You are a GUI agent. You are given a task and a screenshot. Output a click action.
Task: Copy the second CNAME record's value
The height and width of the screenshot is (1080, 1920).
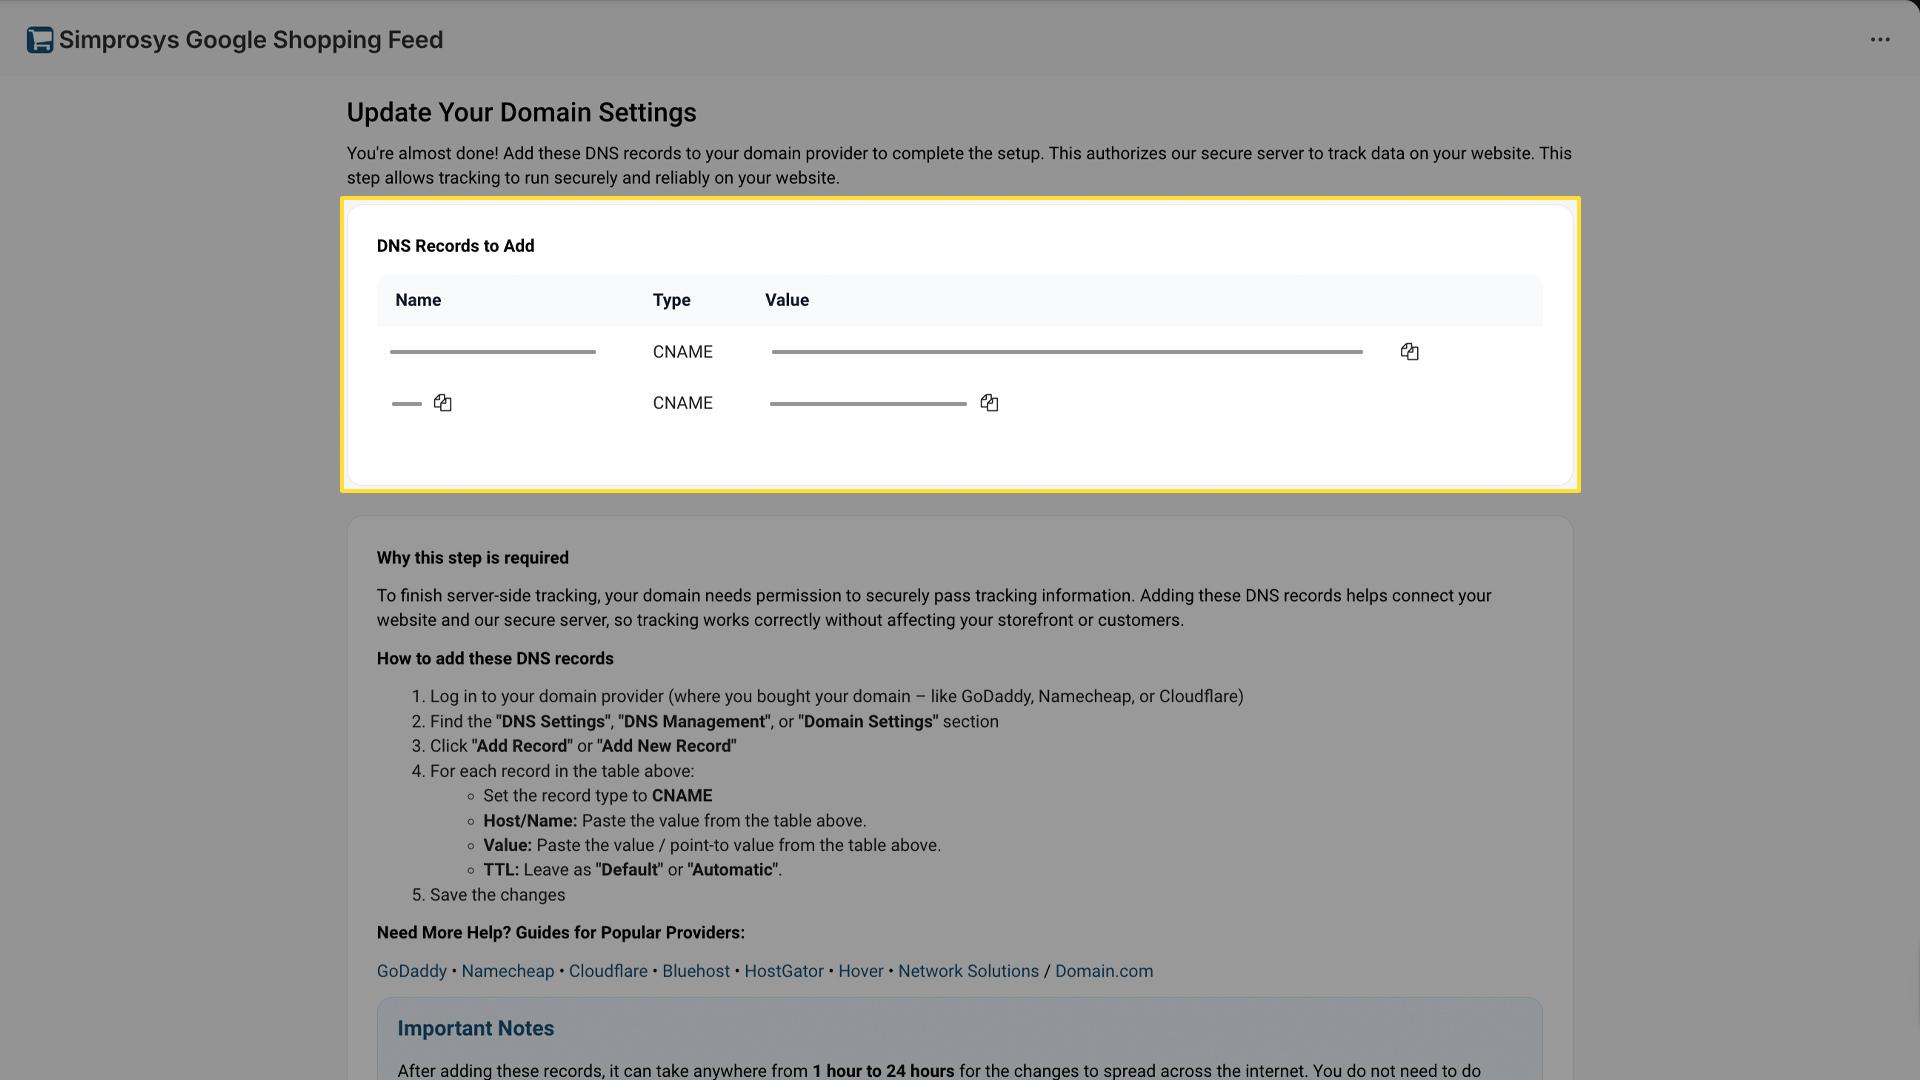(989, 402)
